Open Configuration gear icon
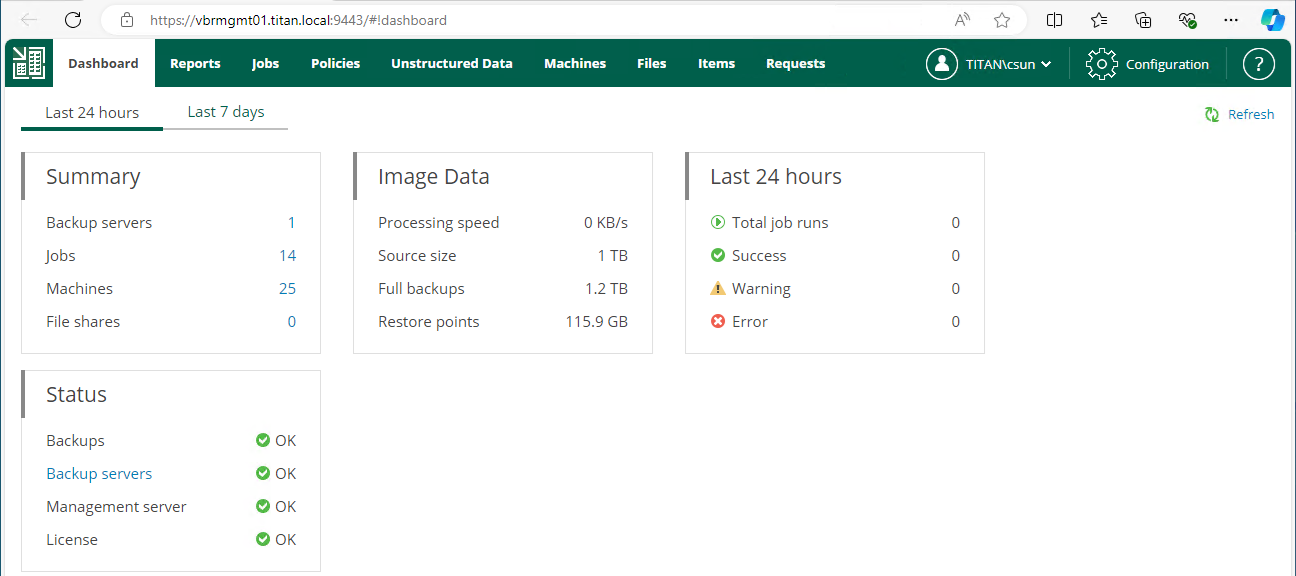This screenshot has width=1296, height=576. (x=1101, y=64)
